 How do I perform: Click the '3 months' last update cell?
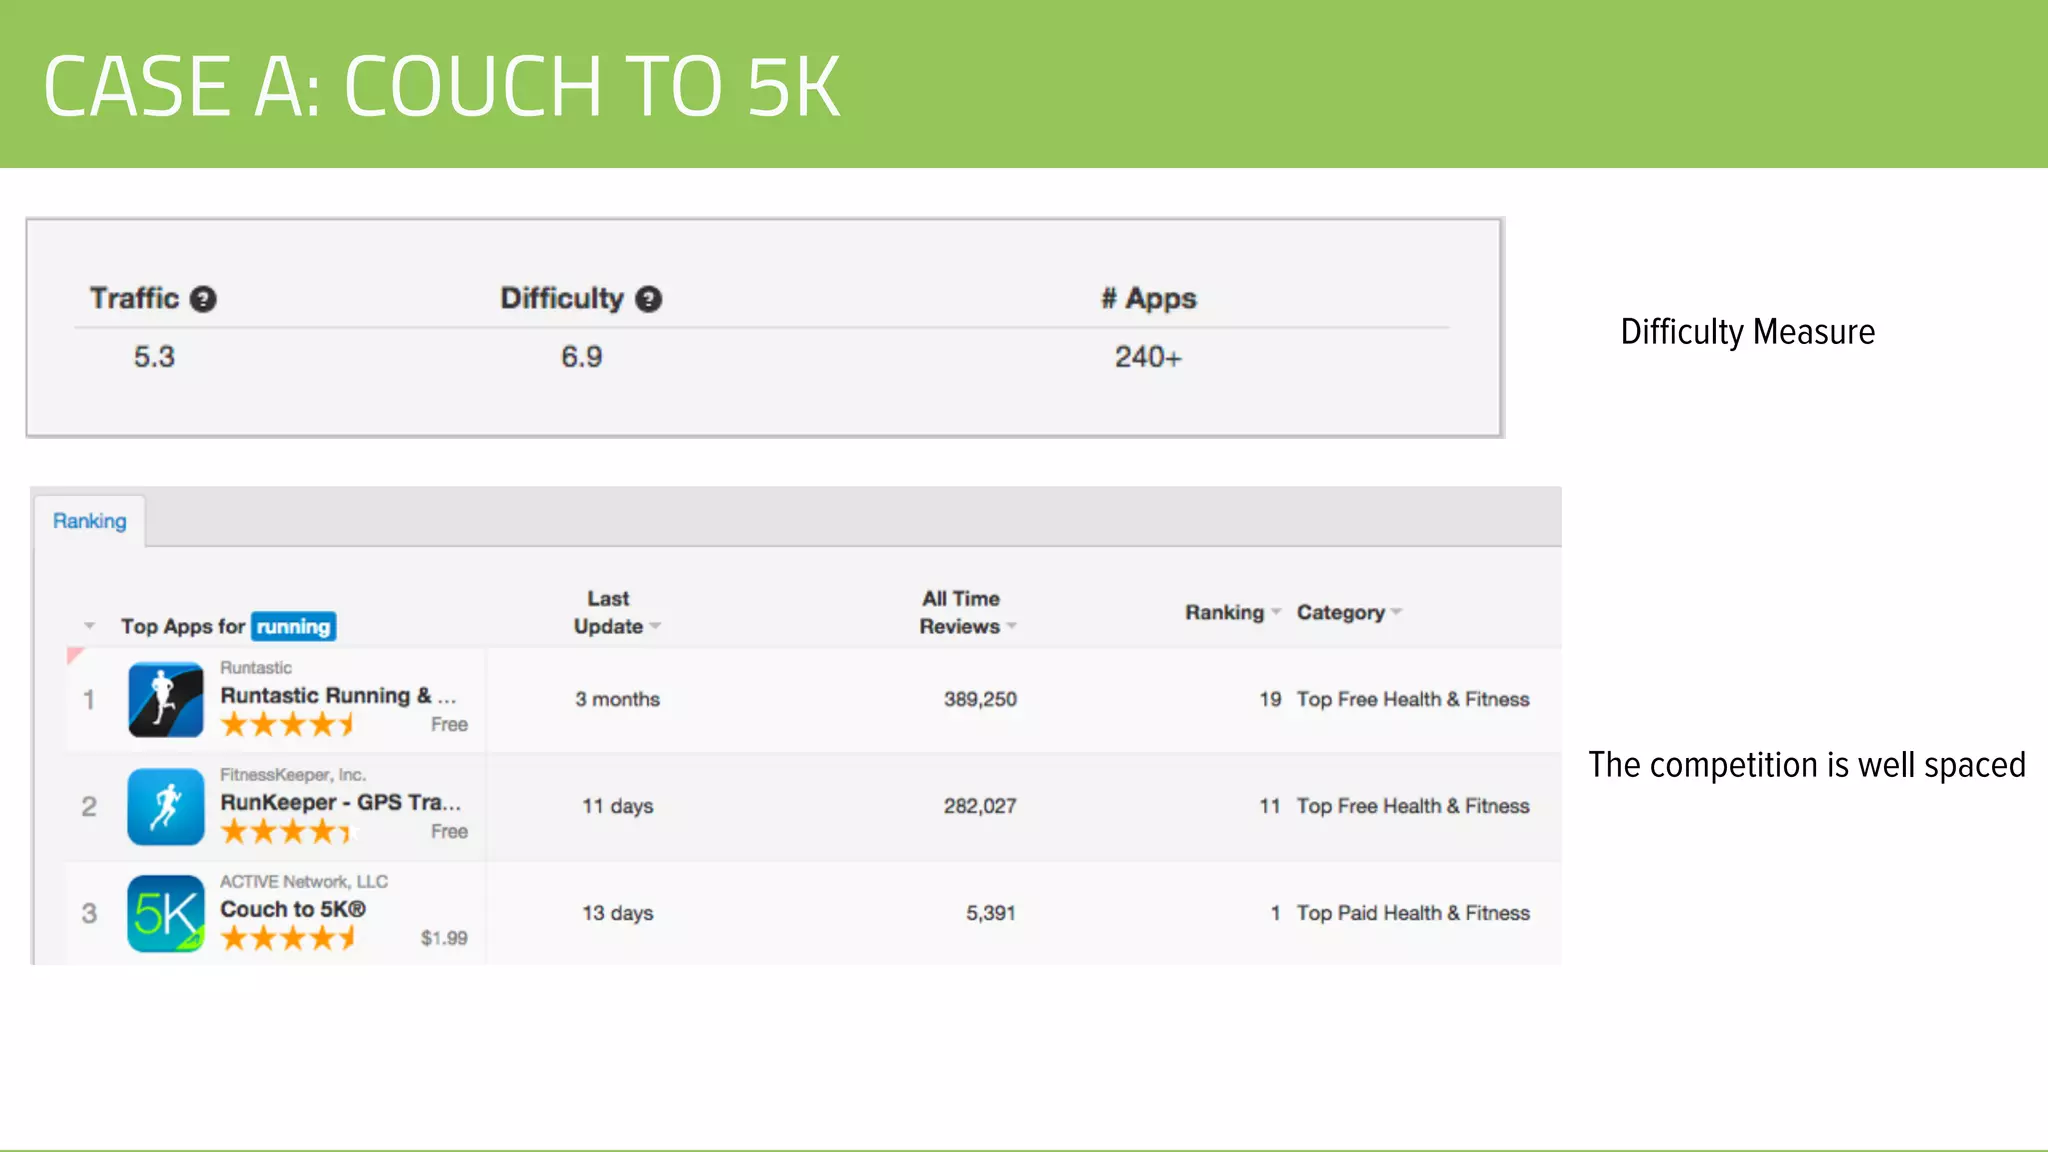(618, 699)
